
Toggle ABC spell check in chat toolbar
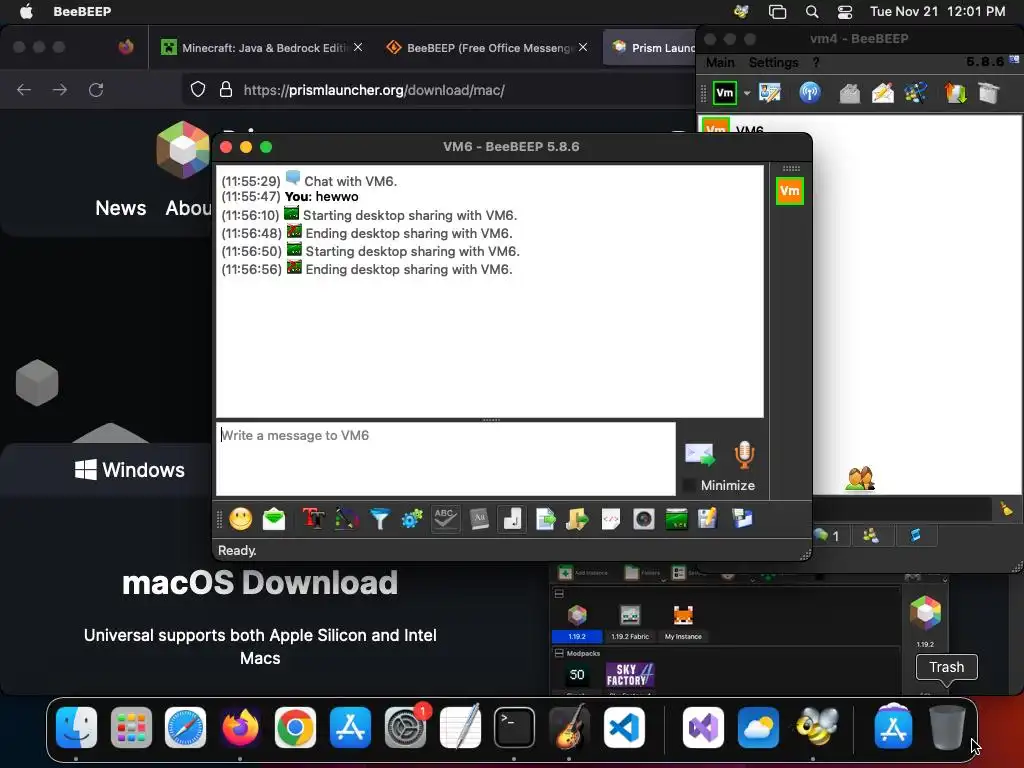point(445,520)
